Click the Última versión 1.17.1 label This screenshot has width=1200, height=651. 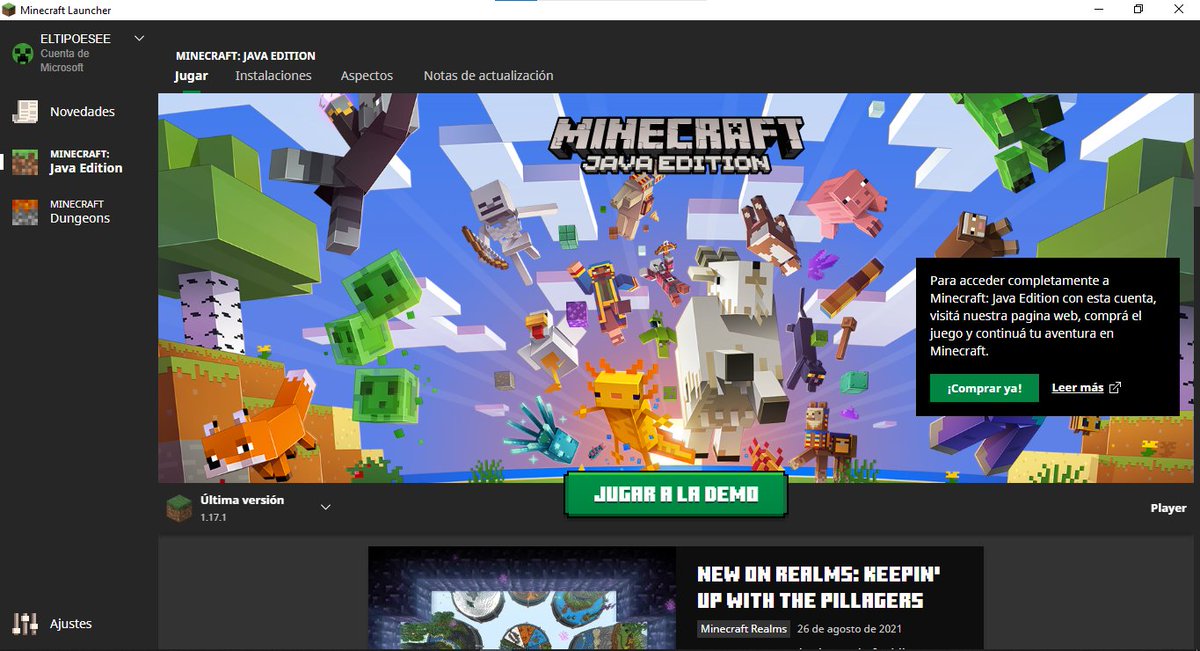point(242,508)
